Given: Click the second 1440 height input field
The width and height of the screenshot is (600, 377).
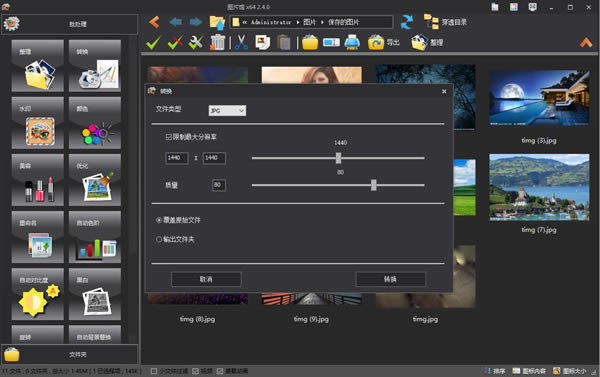Looking at the screenshot, I should pos(214,158).
